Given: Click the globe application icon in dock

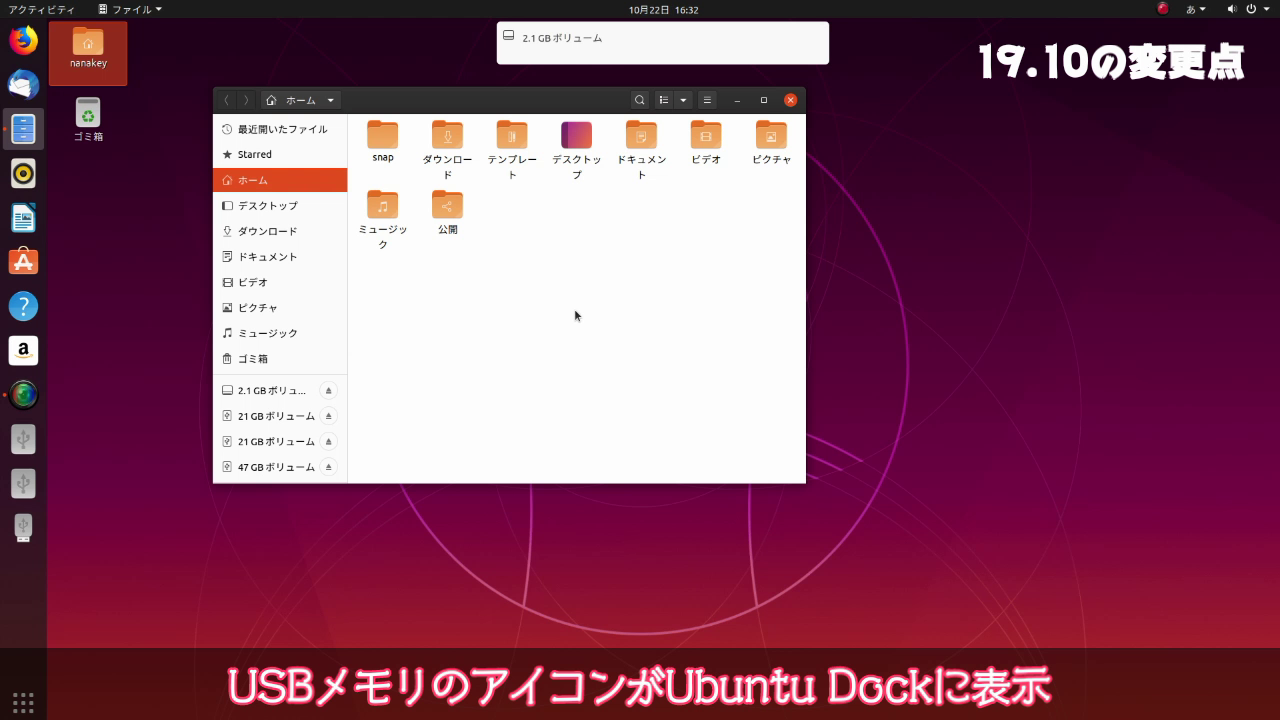Looking at the screenshot, I should 23,394.
